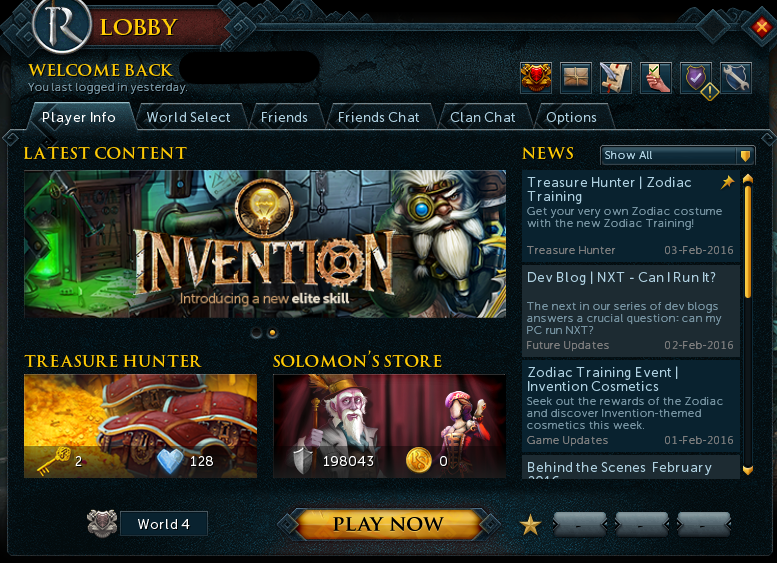Select the second highlighted carousel dot
This screenshot has height=563, width=777.
pos(272,333)
